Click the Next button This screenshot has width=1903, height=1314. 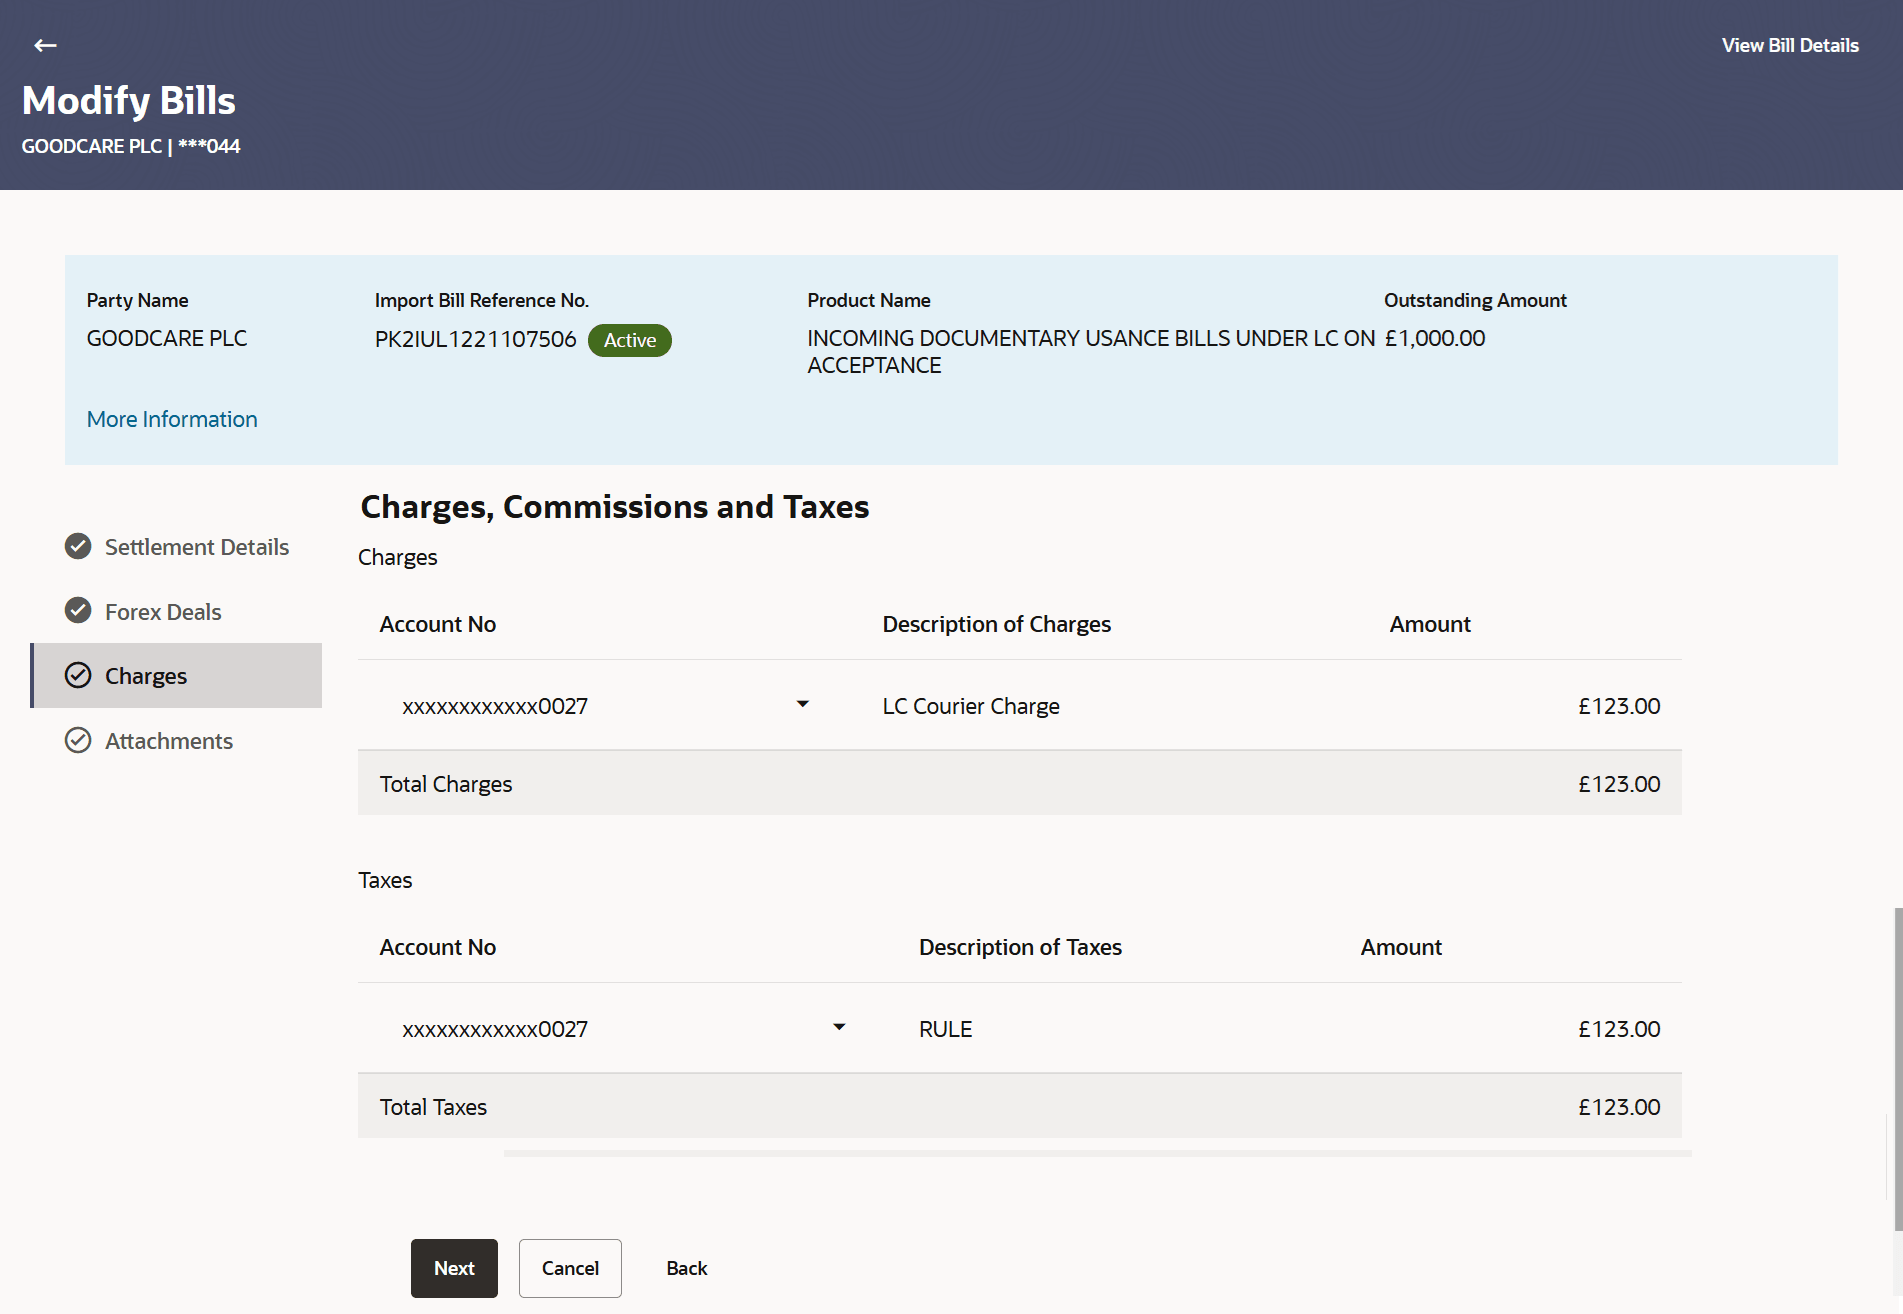(x=453, y=1267)
